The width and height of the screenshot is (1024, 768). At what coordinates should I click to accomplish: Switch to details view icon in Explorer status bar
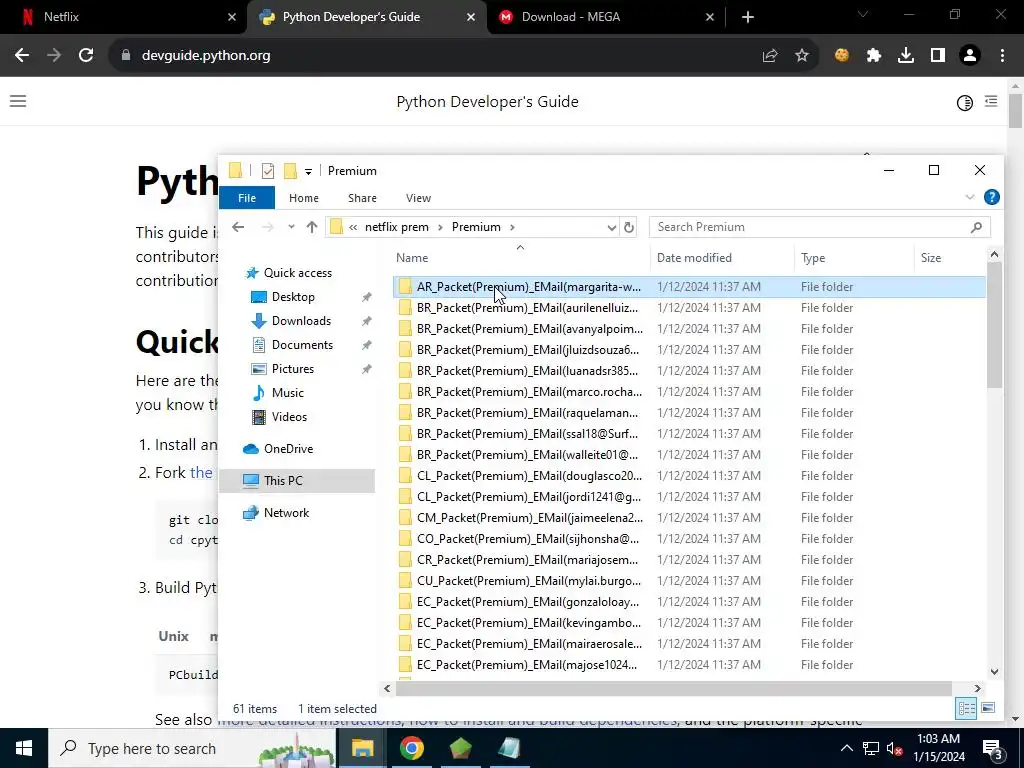(967, 708)
